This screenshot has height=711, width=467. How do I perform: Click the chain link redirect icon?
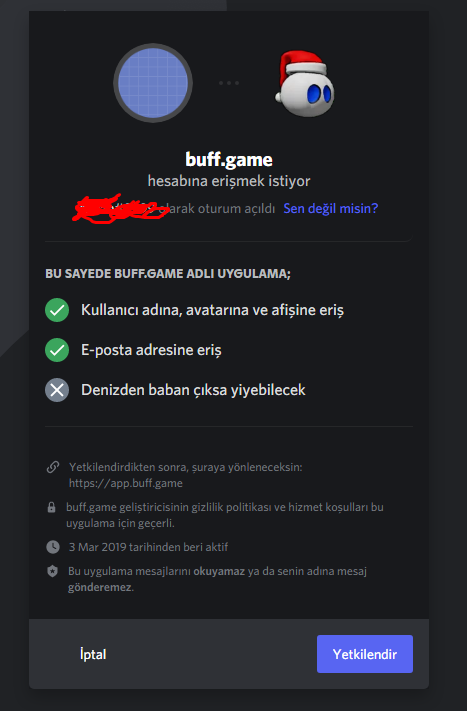[x=53, y=467]
